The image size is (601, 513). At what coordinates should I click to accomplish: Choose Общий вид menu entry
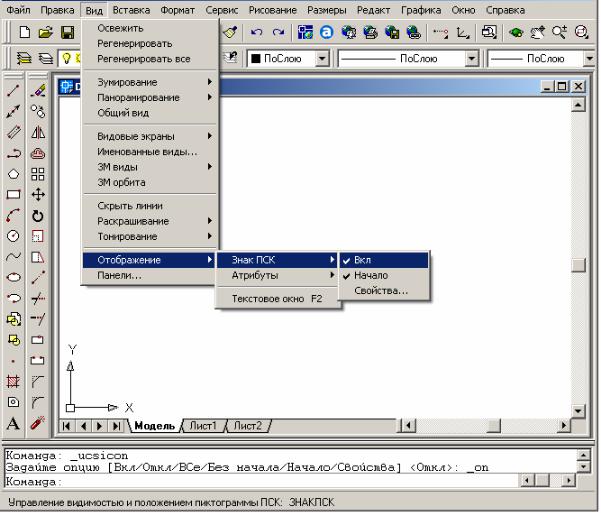(150, 113)
